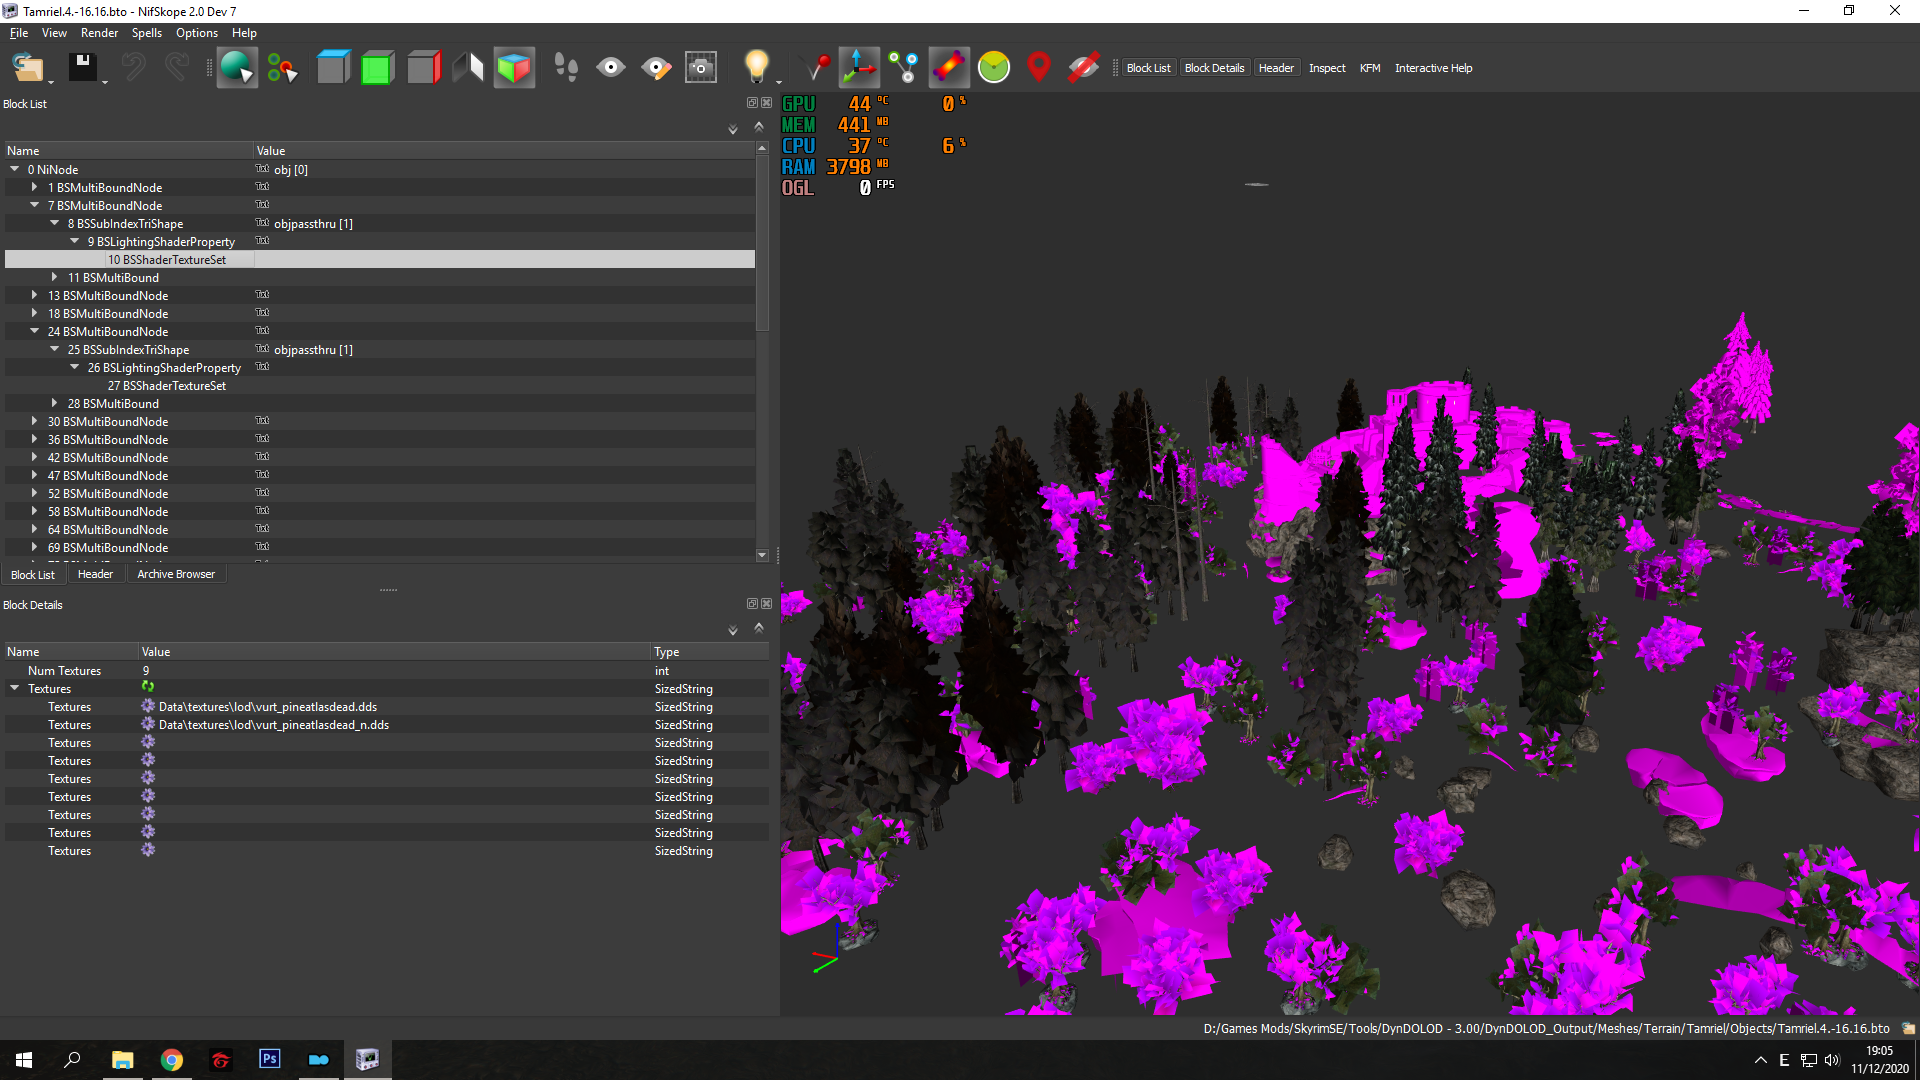1920x1080 pixels.
Task: Toggle the lighting light bulb icon
Action: [x=757, y=67]
